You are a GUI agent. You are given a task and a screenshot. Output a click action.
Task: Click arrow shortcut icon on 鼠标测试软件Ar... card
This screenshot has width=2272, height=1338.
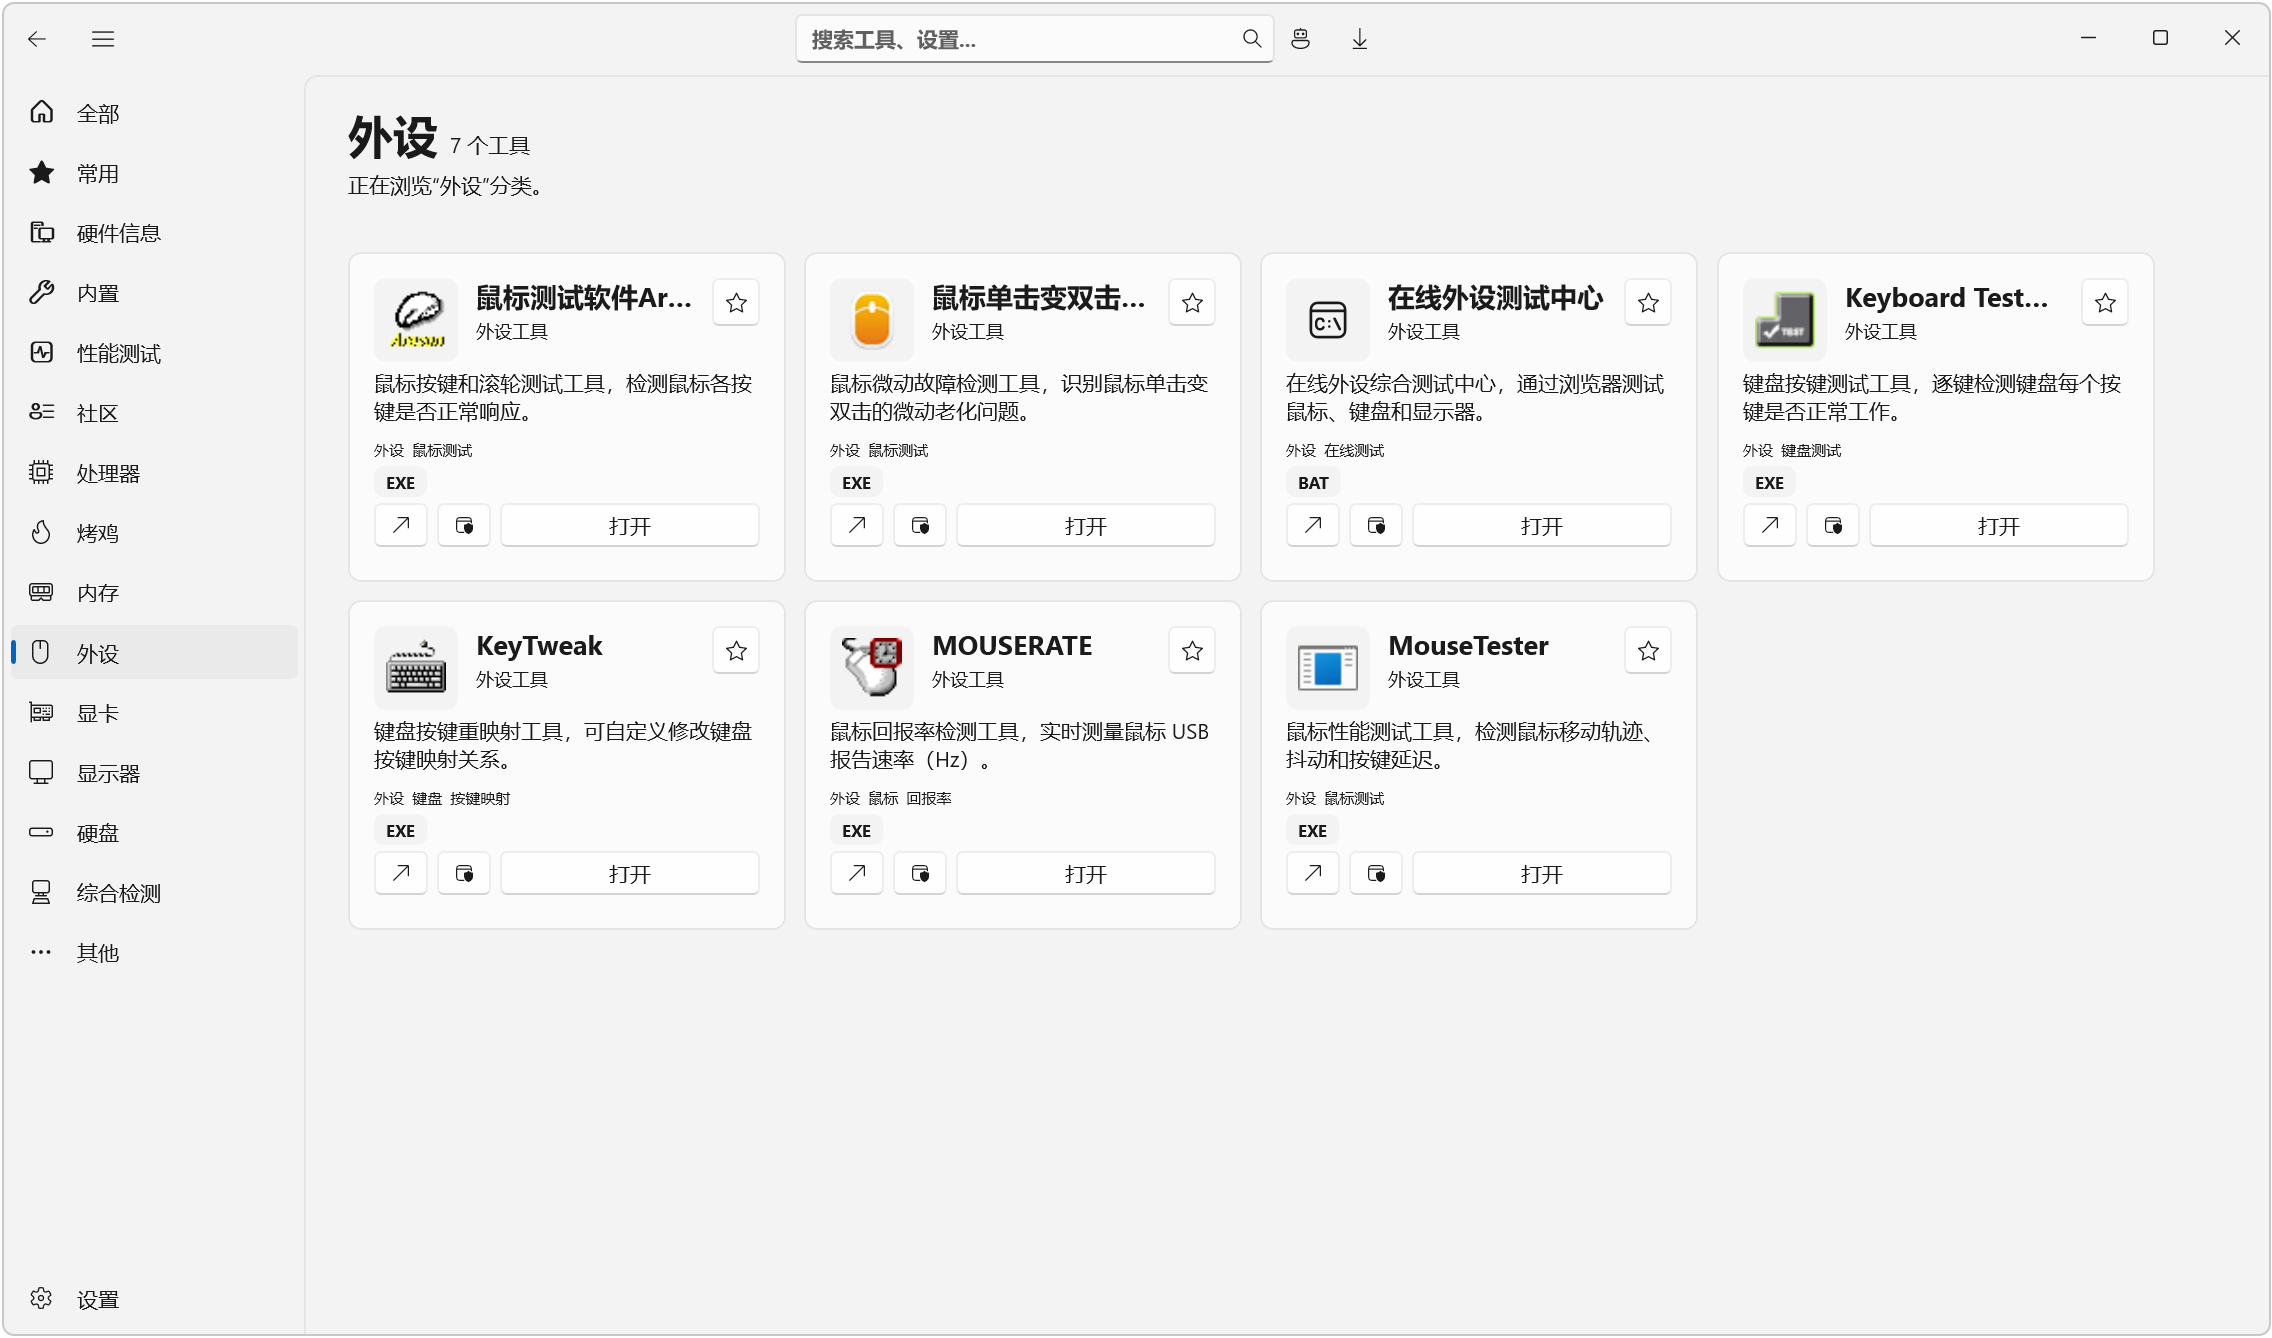pos(401,526)
